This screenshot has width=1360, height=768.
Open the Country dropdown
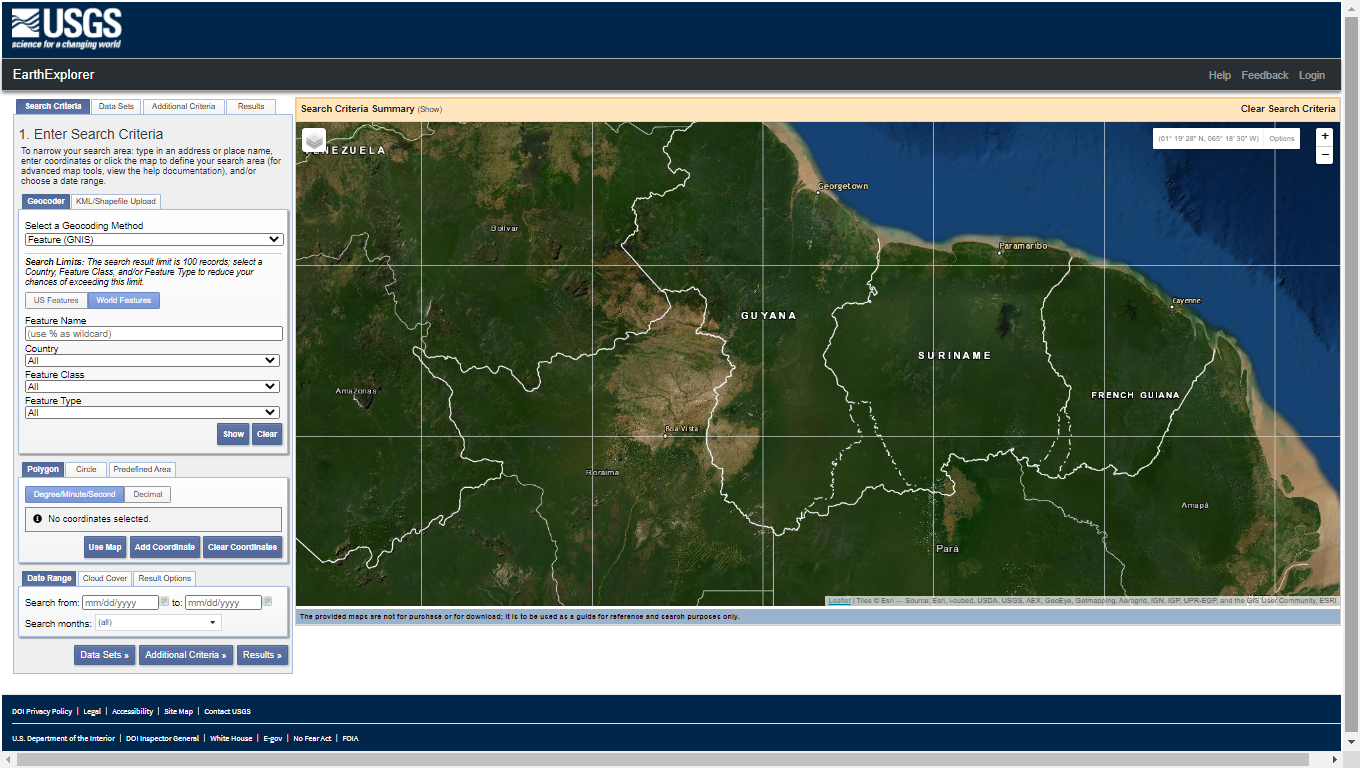click(x=153, y=360)
